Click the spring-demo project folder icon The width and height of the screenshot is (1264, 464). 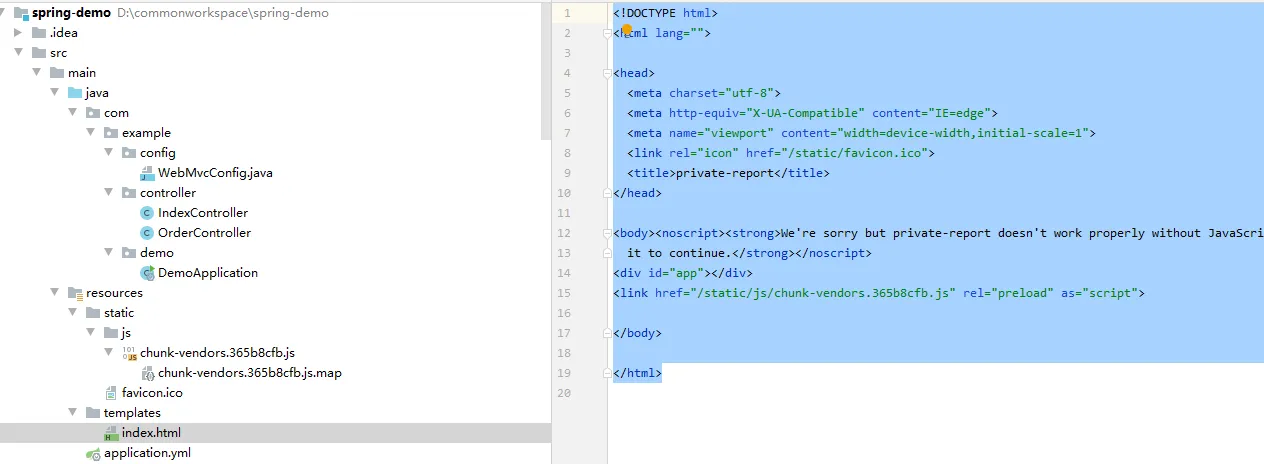tap(22, 13)
